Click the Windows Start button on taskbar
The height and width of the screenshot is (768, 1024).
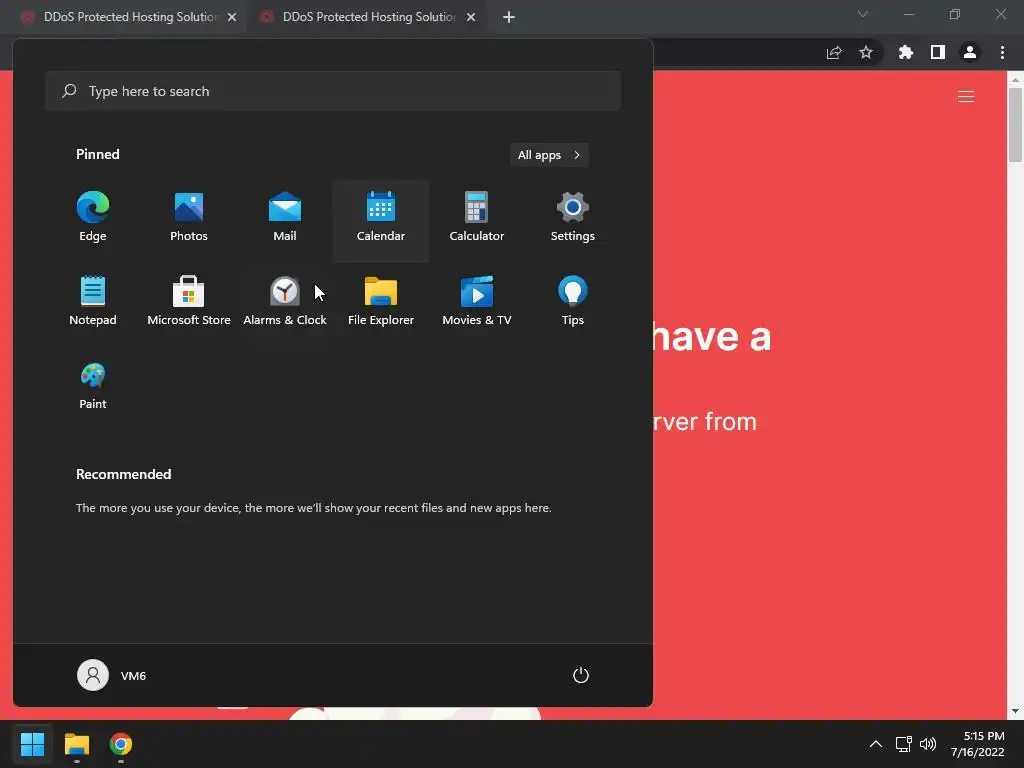pos(32,744)
